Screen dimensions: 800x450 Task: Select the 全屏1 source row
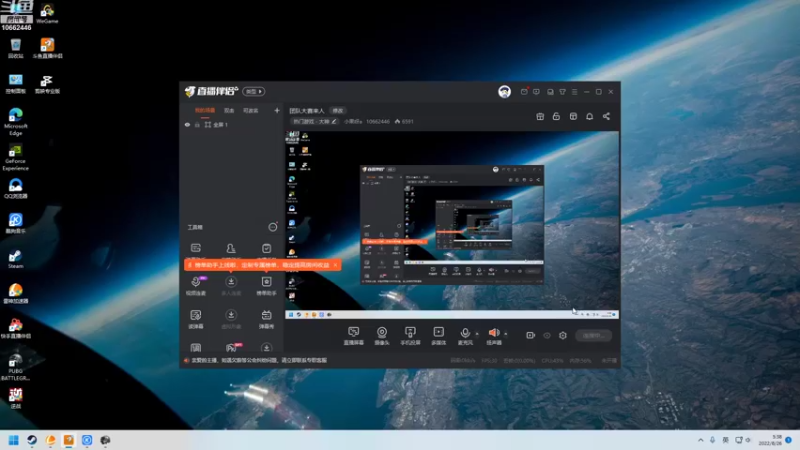point(231,124)
